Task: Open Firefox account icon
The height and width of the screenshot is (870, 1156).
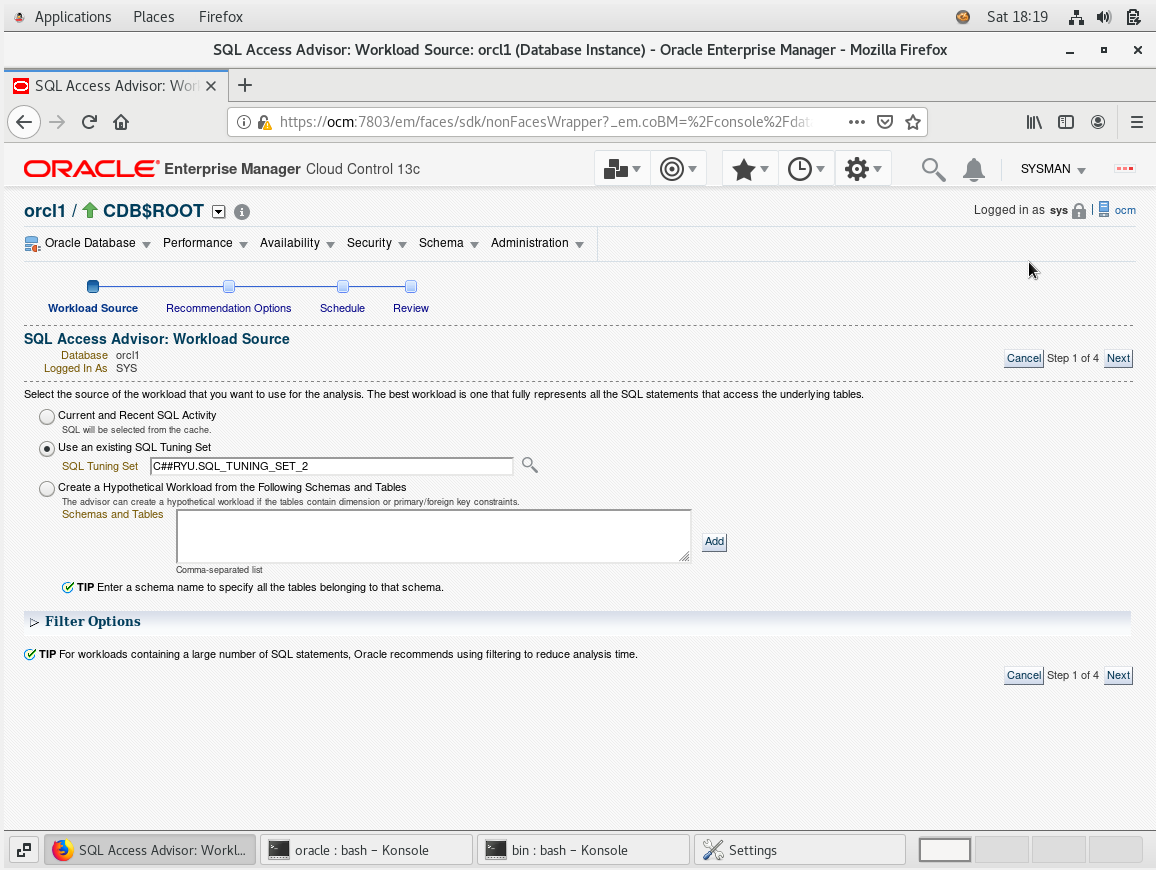Action: [1098, 122]
